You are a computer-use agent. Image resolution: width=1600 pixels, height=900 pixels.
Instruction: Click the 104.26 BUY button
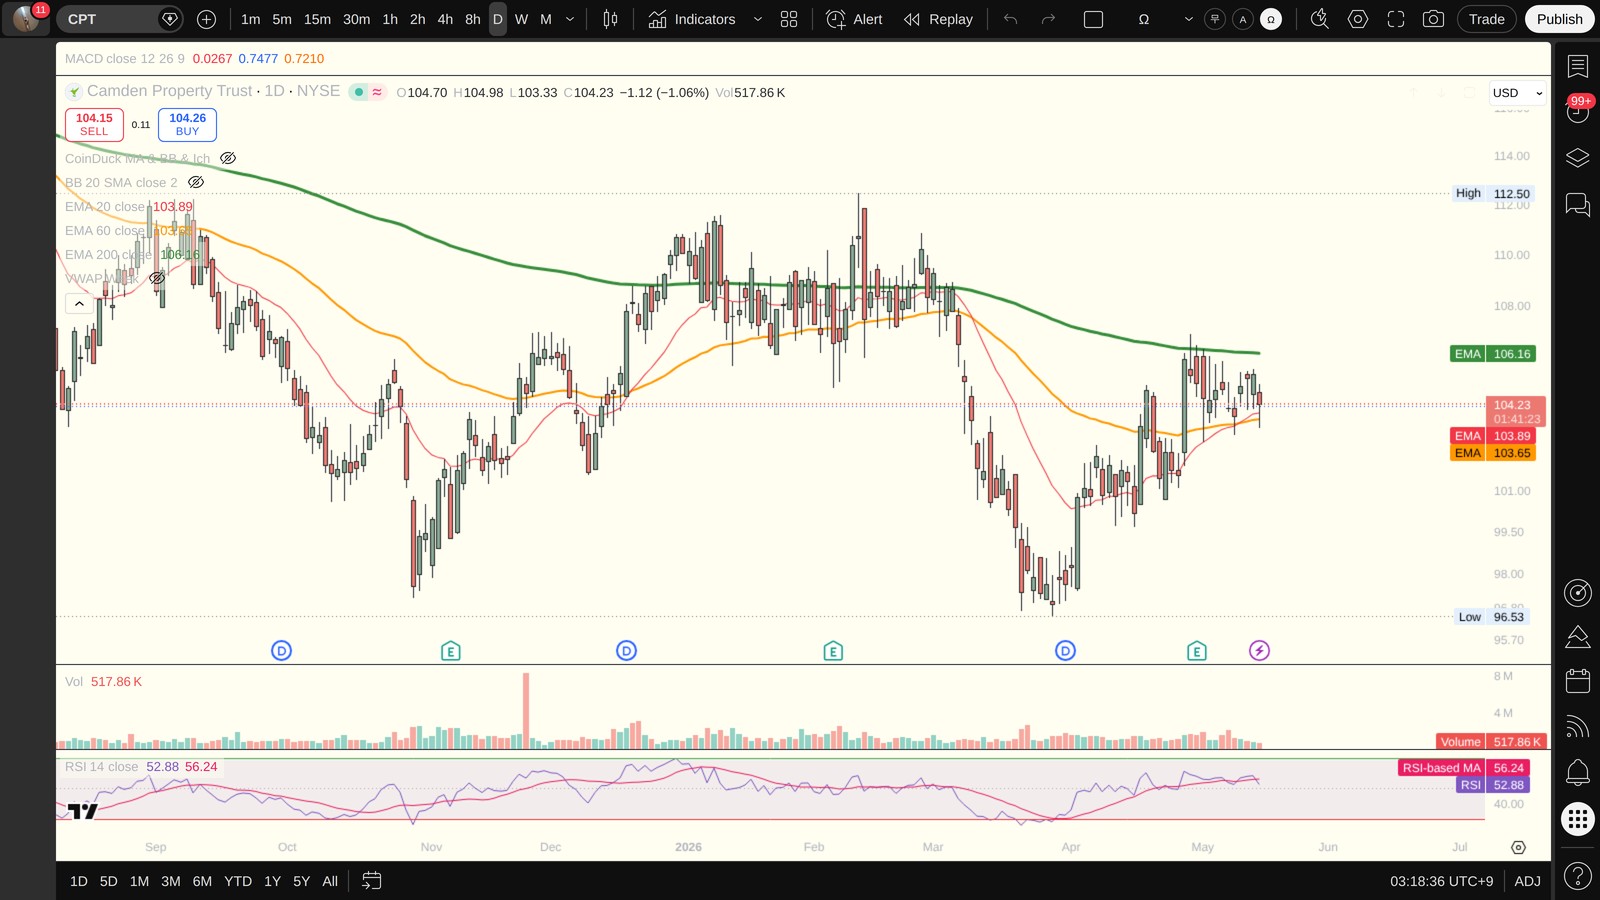(x=187, y=124)
